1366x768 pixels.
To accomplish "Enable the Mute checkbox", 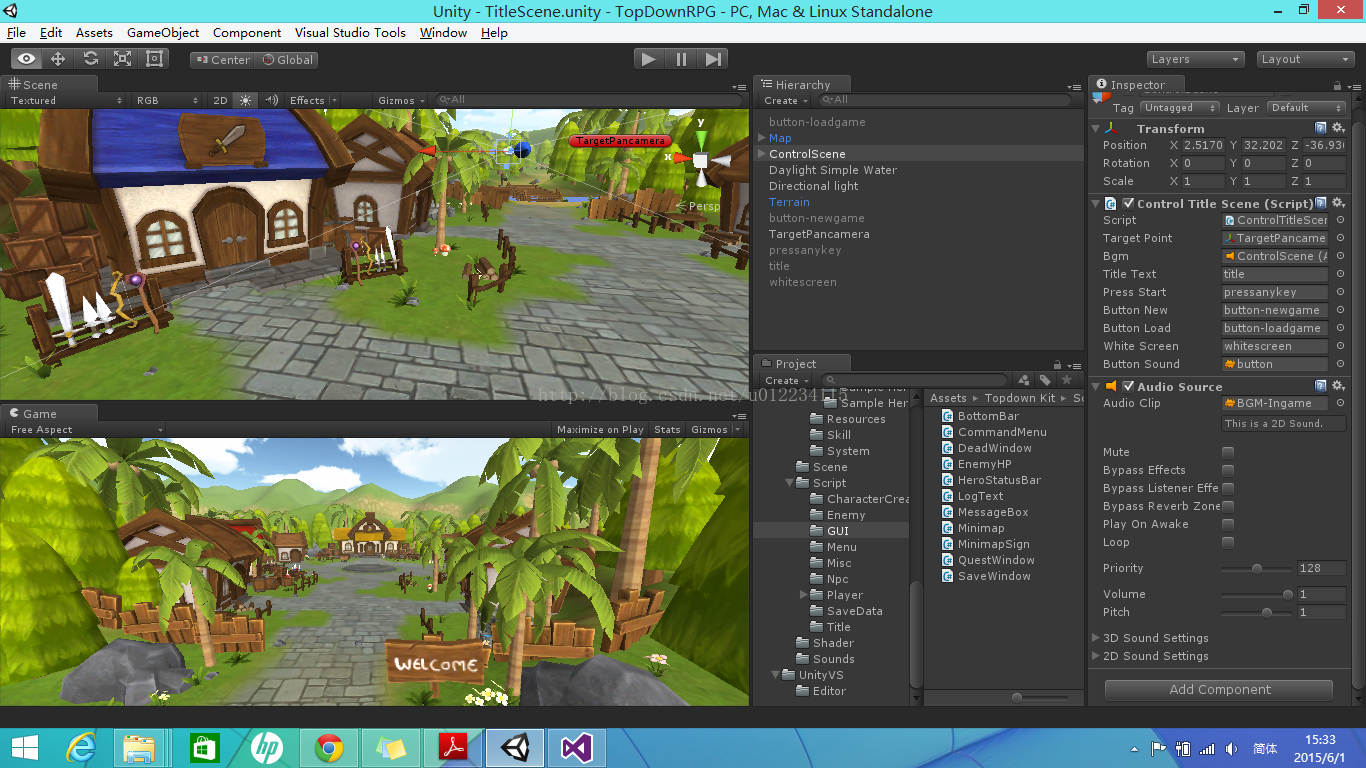I will (1228, 452).
